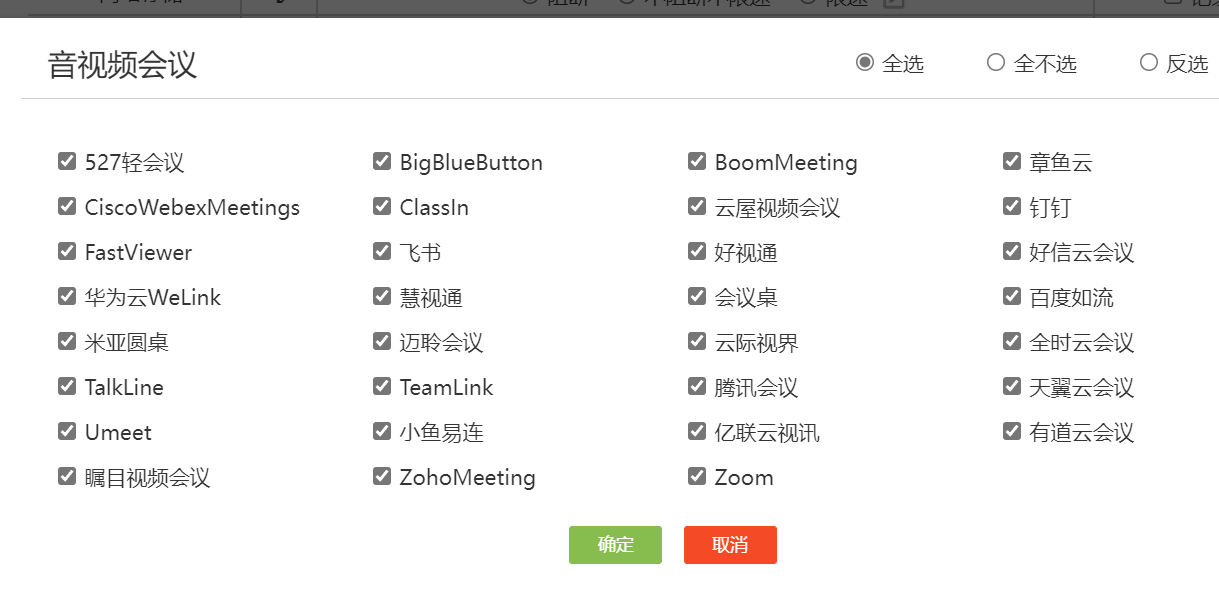This screenshot has height=590, width=1219.
Task: Uncheck the 华为云WeLink option
Action: coord(67,297)
